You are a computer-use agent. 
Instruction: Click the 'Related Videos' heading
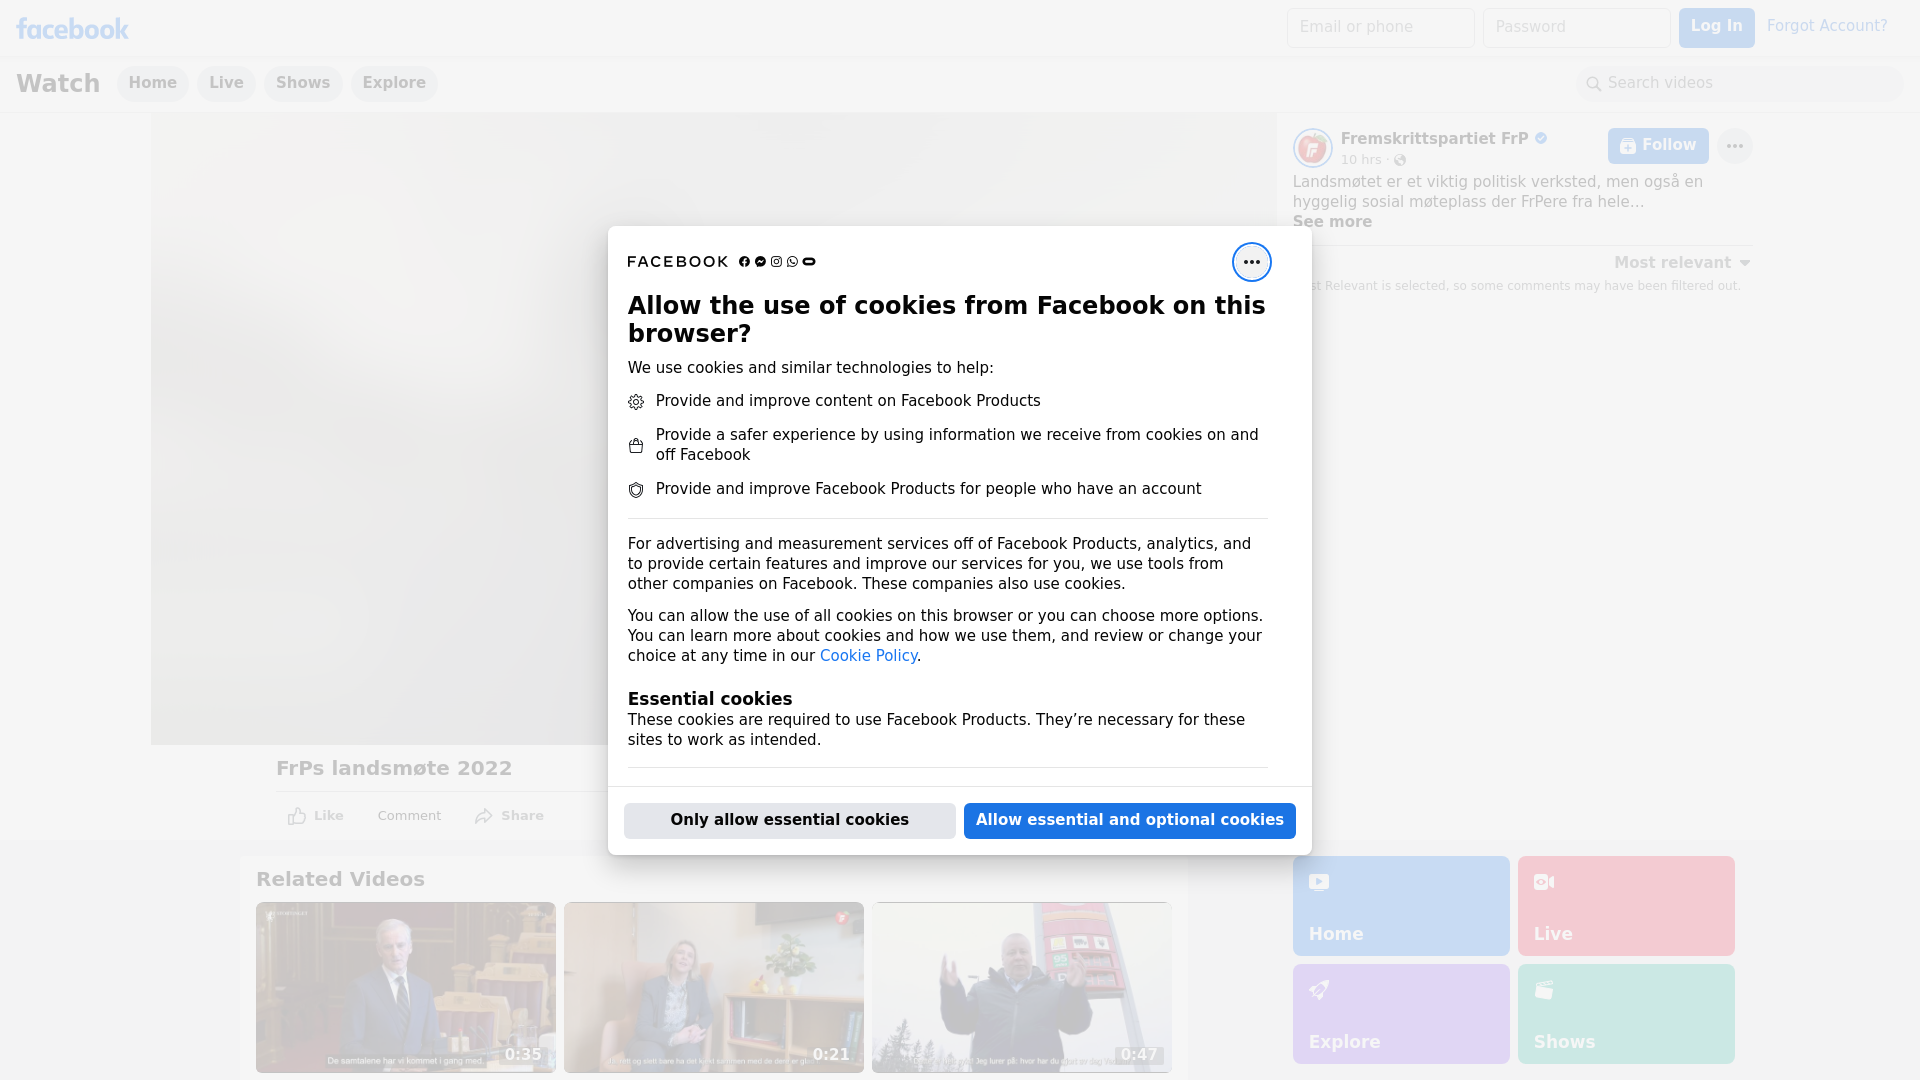[340, 880]
